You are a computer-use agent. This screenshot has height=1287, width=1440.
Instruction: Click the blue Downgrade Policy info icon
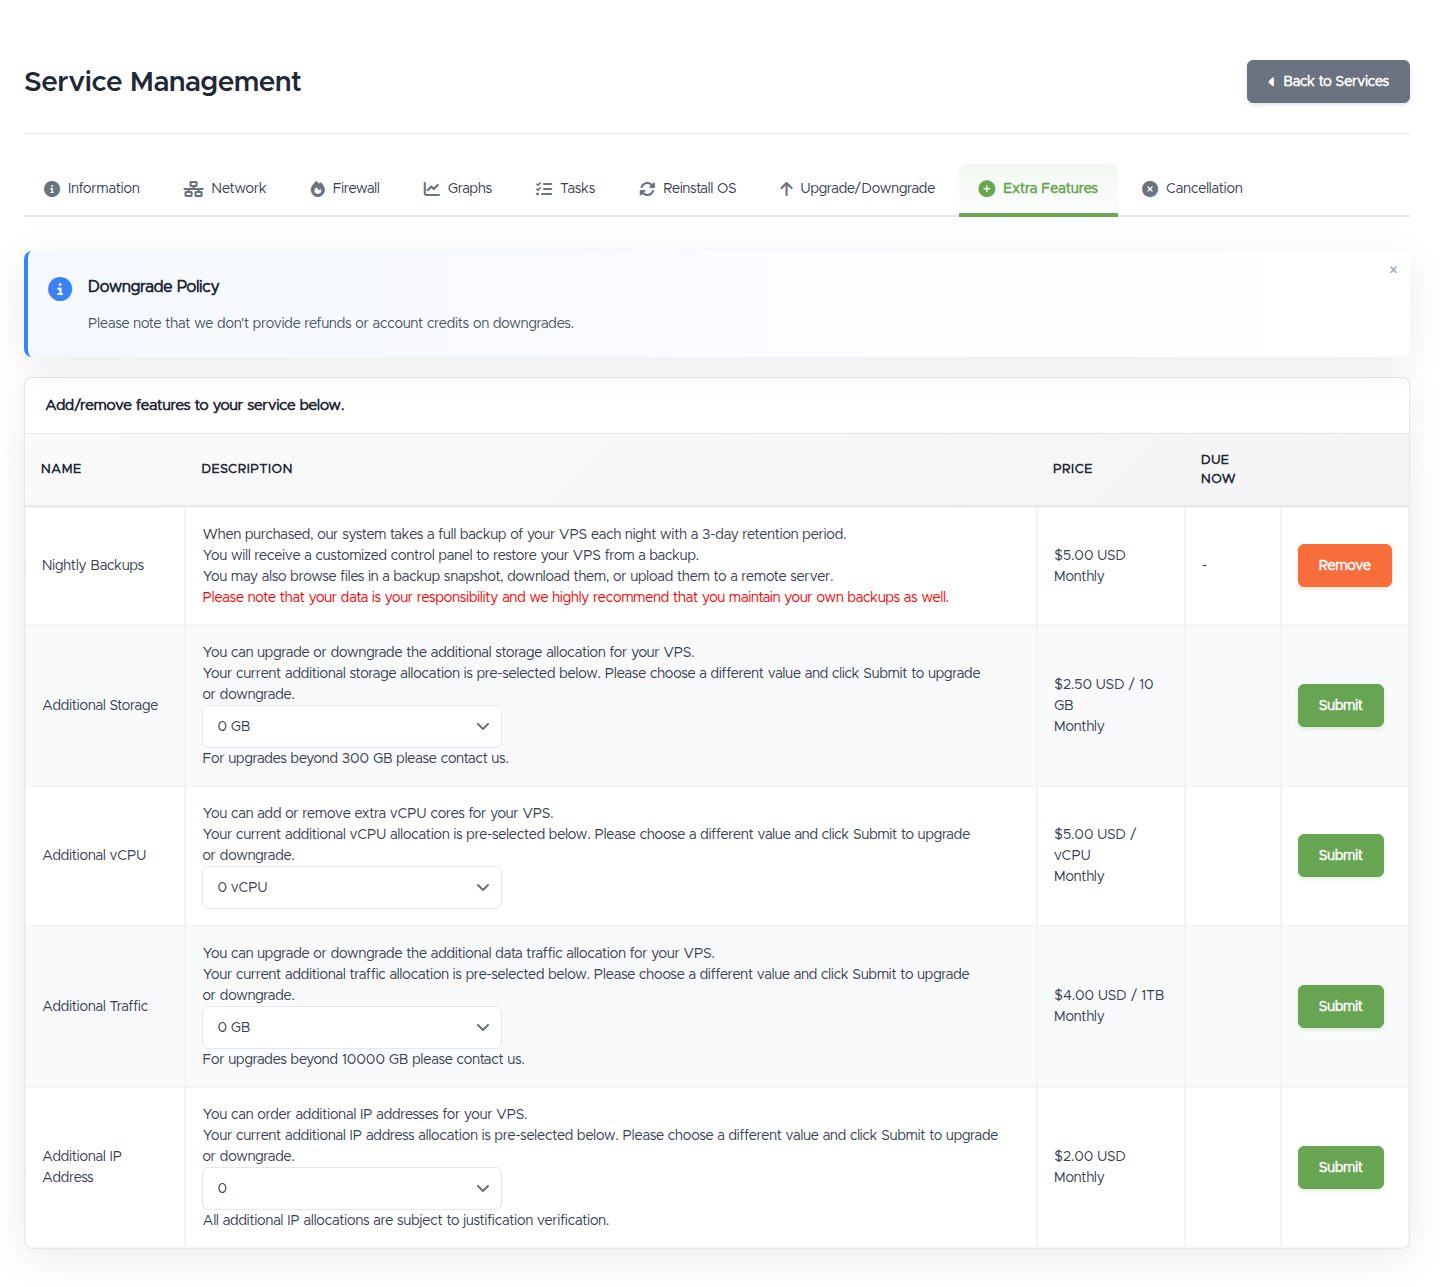[60, 289]
